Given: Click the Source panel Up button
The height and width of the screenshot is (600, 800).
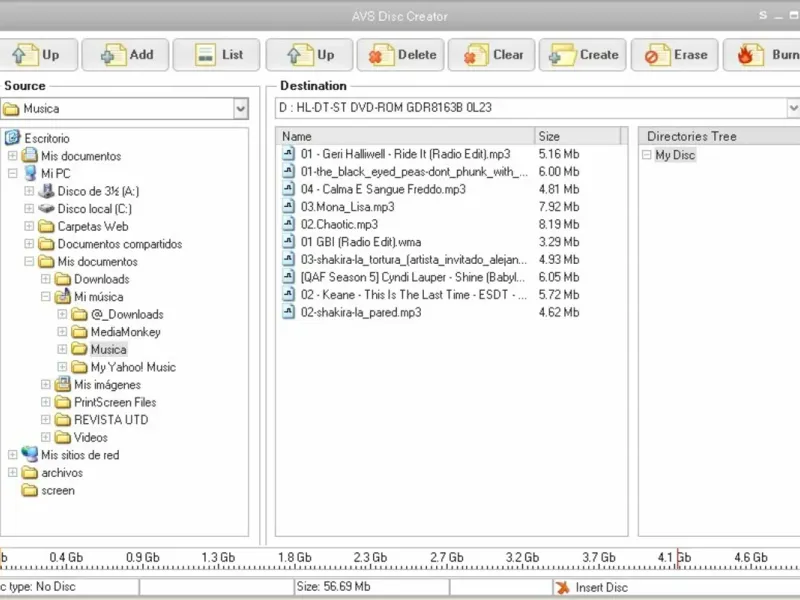Looking at the screenshot, I should tap(38, 55).
